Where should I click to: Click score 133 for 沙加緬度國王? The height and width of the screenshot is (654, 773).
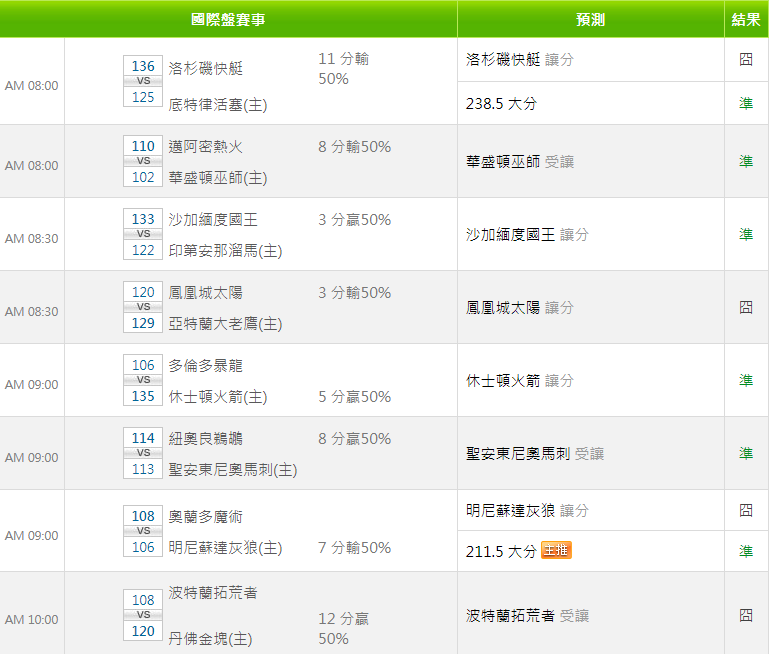pos(143,219)
